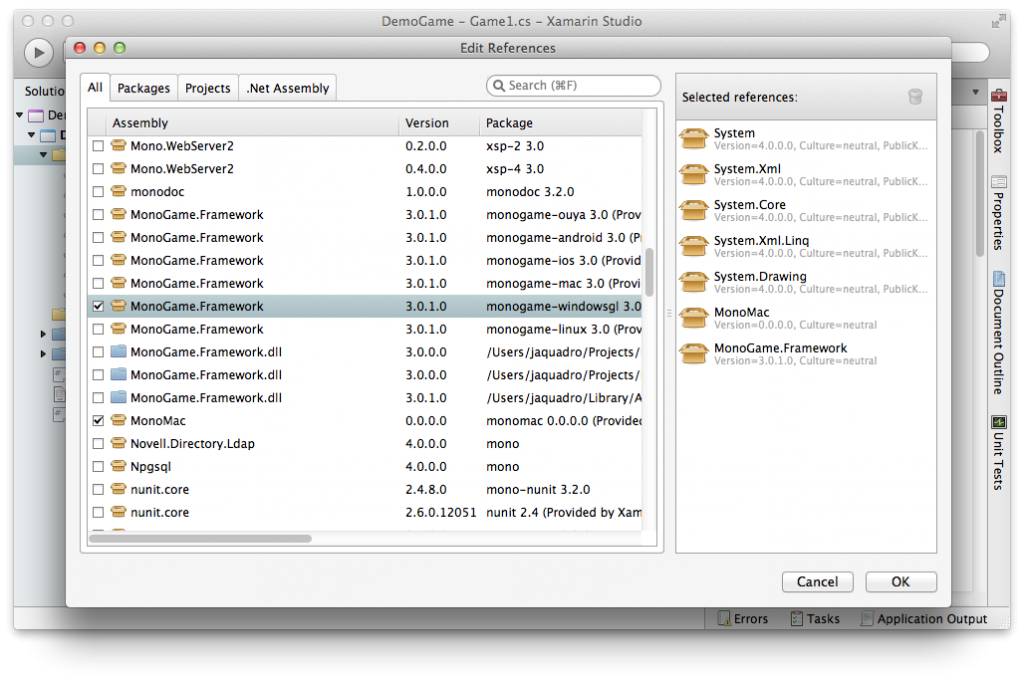This screenshot has height=686, width=1024.
Task: Click the package icon in the xsp-2 row
Action: point(118,146)
